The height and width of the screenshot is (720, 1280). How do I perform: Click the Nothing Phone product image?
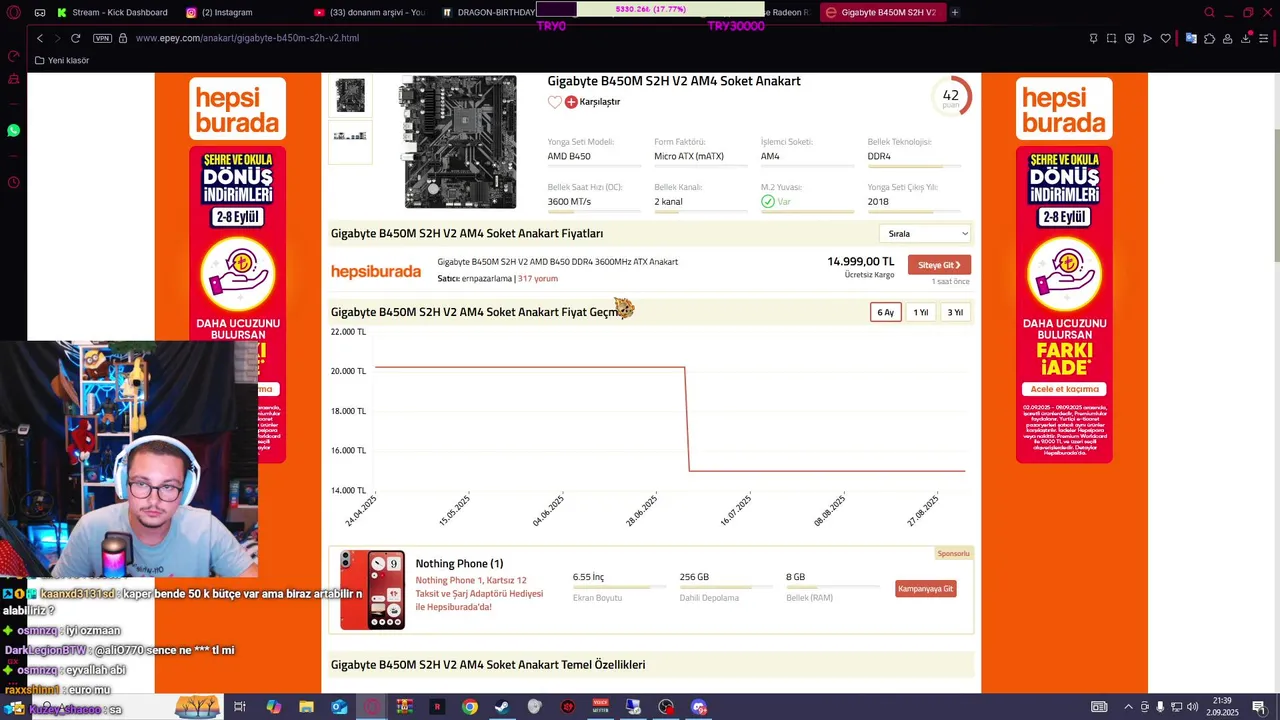point(372,590)
